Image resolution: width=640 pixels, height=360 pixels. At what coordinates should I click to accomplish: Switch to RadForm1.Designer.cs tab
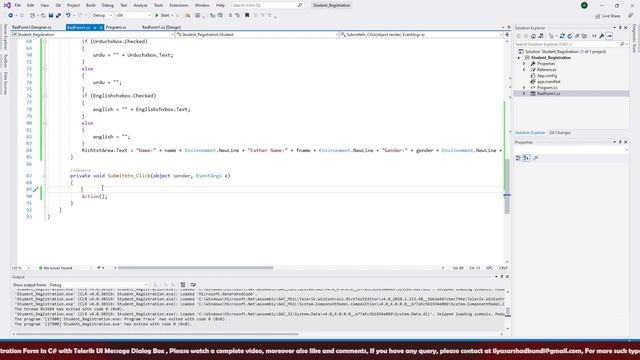32,27
